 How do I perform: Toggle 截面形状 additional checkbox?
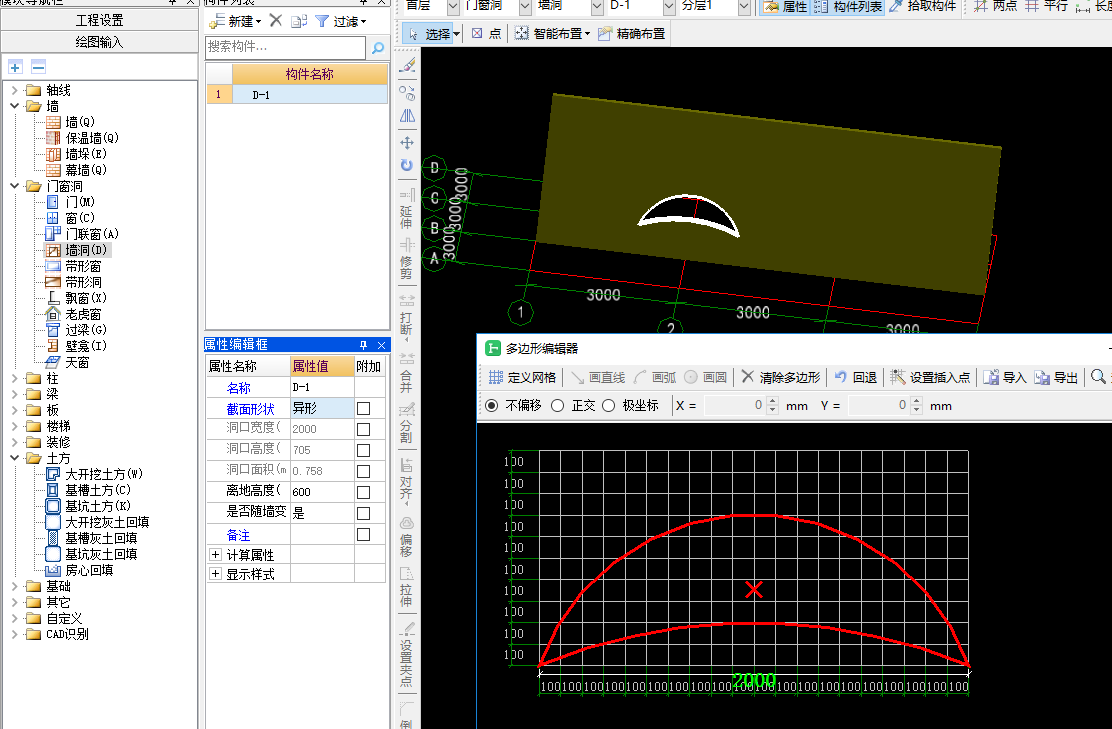pyautogui.click(x=364, y=408)
